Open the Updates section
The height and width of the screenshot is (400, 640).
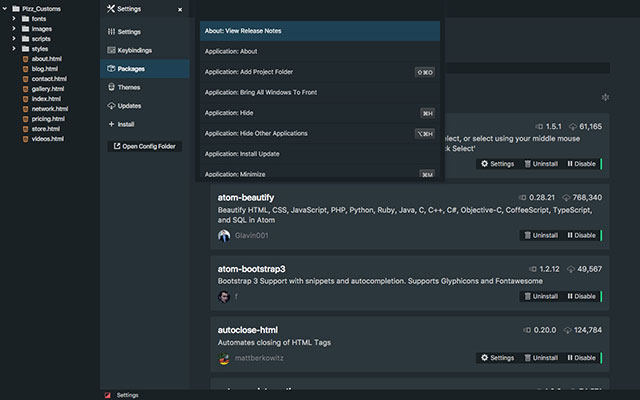pos(144,106)
